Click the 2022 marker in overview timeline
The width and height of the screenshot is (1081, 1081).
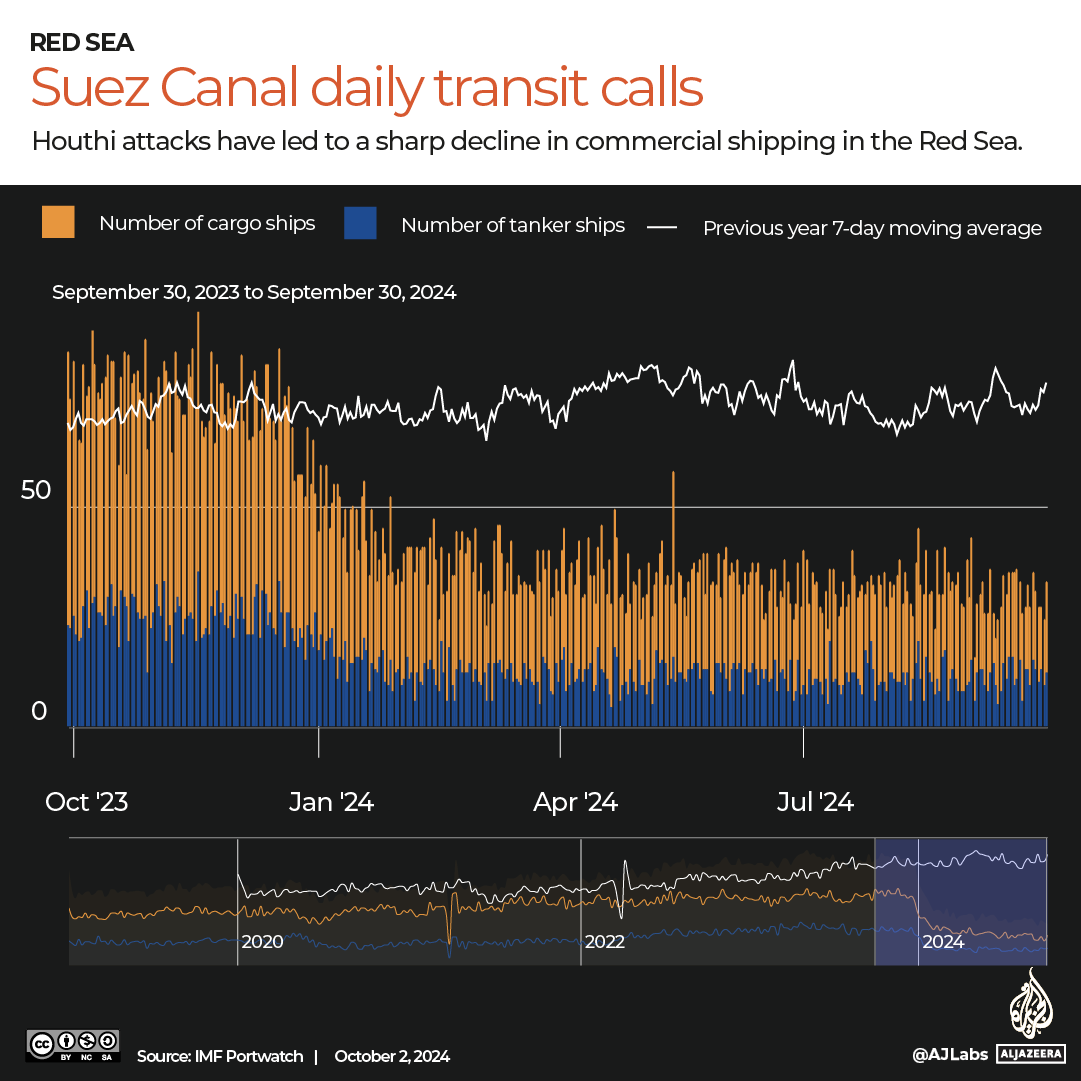(605, 942)
